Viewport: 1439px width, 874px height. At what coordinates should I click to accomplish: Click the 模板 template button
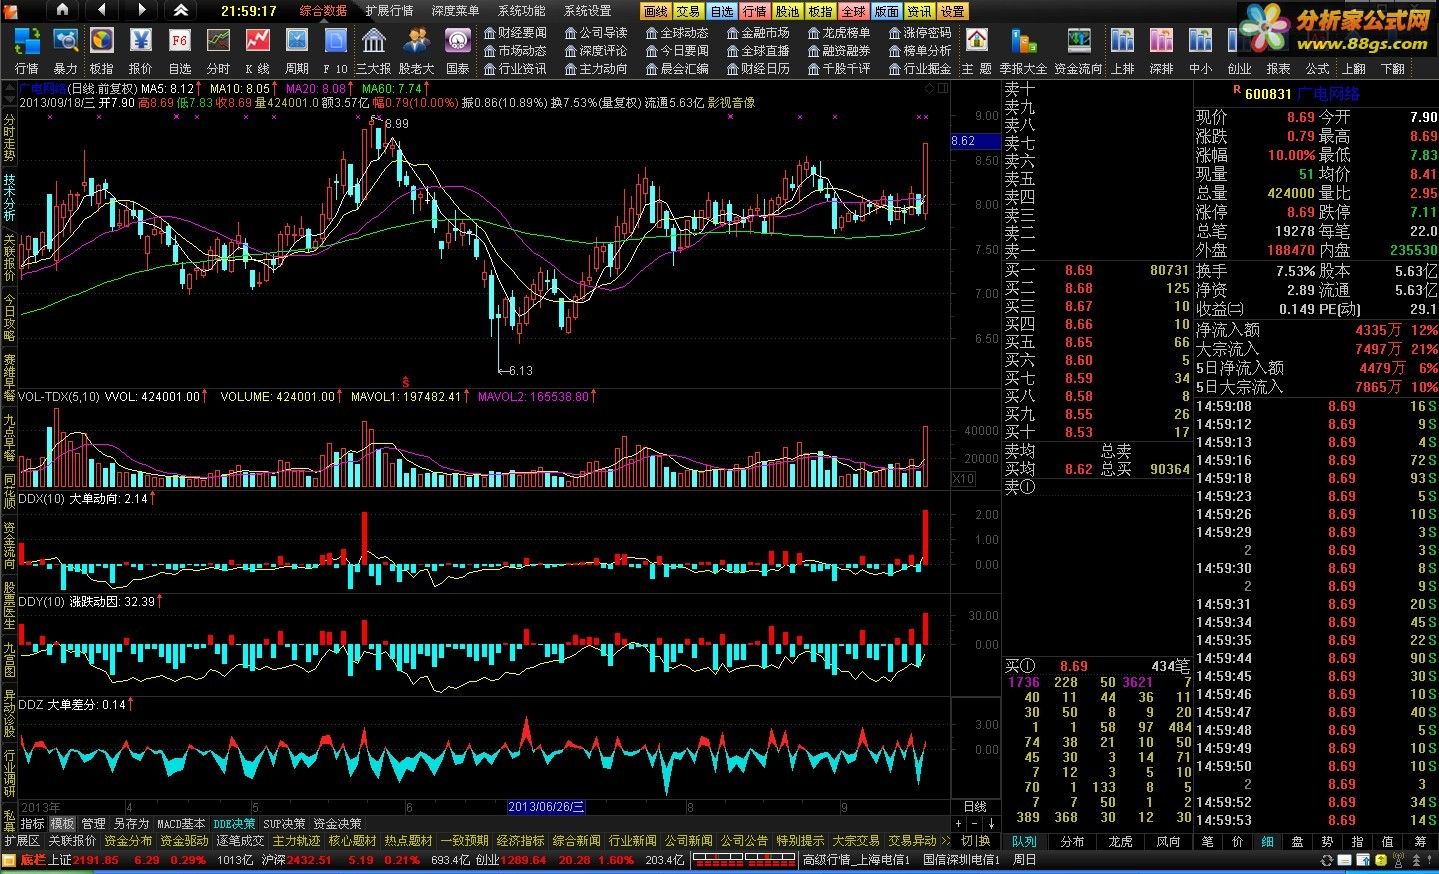tap(62, 824)
